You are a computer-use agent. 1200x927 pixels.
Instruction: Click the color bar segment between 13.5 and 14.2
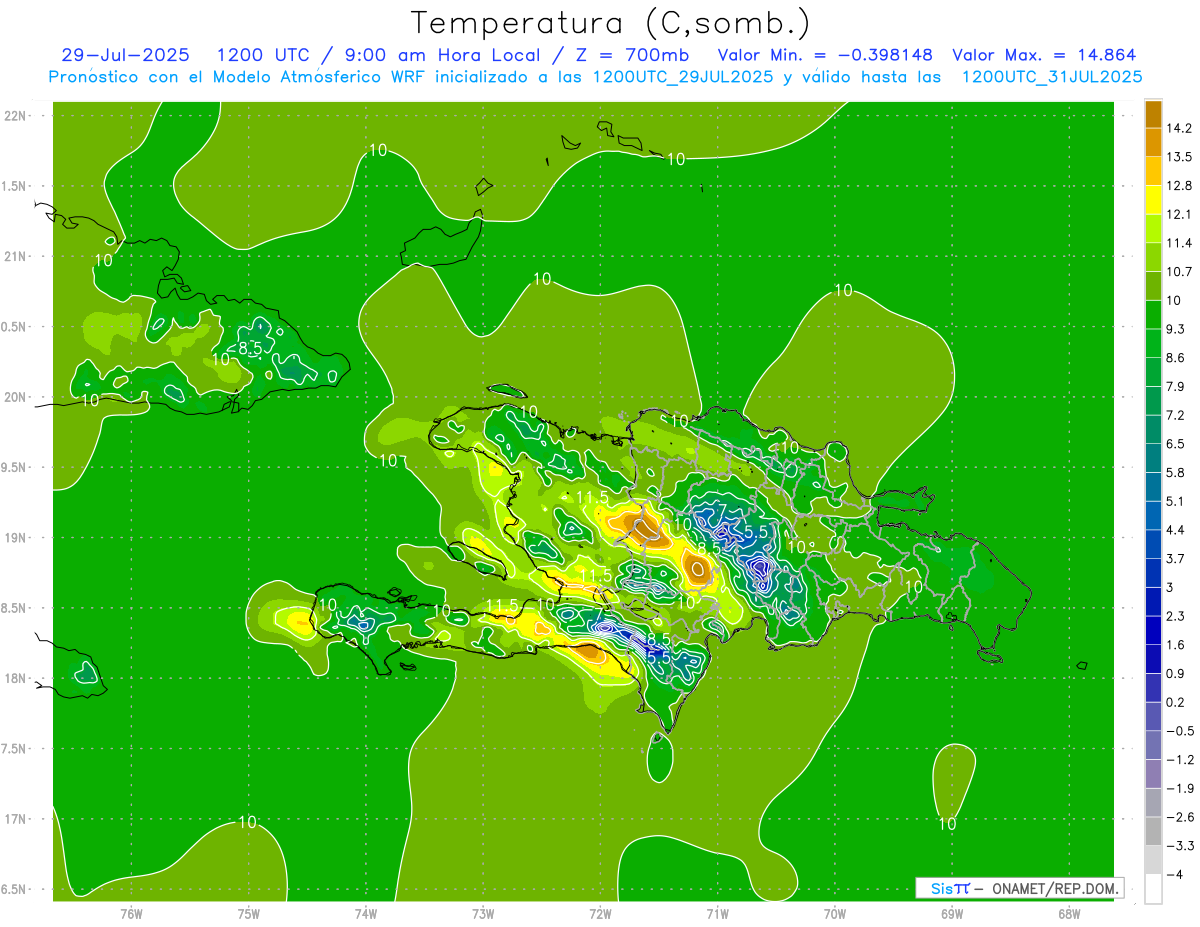tap(1153, 142)
